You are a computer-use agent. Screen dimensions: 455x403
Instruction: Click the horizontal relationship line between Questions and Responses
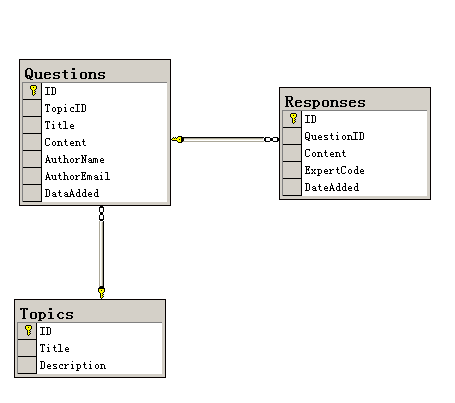[224, 139]
